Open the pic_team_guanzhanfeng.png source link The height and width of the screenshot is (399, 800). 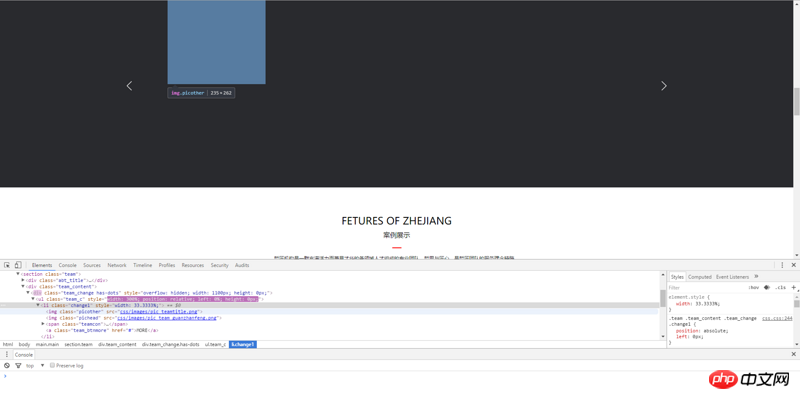tap(167, 317)
